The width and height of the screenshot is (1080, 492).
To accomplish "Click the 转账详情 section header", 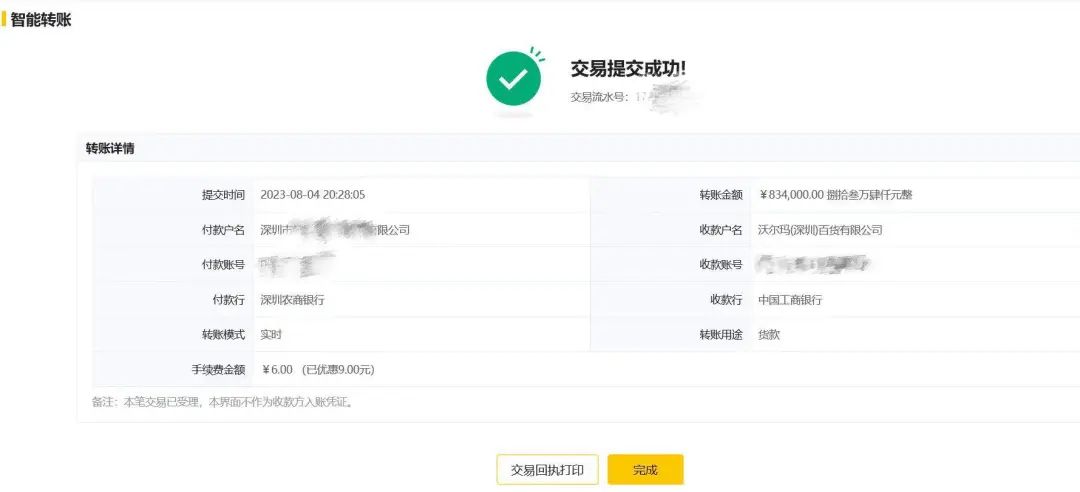I will [110, 149].
